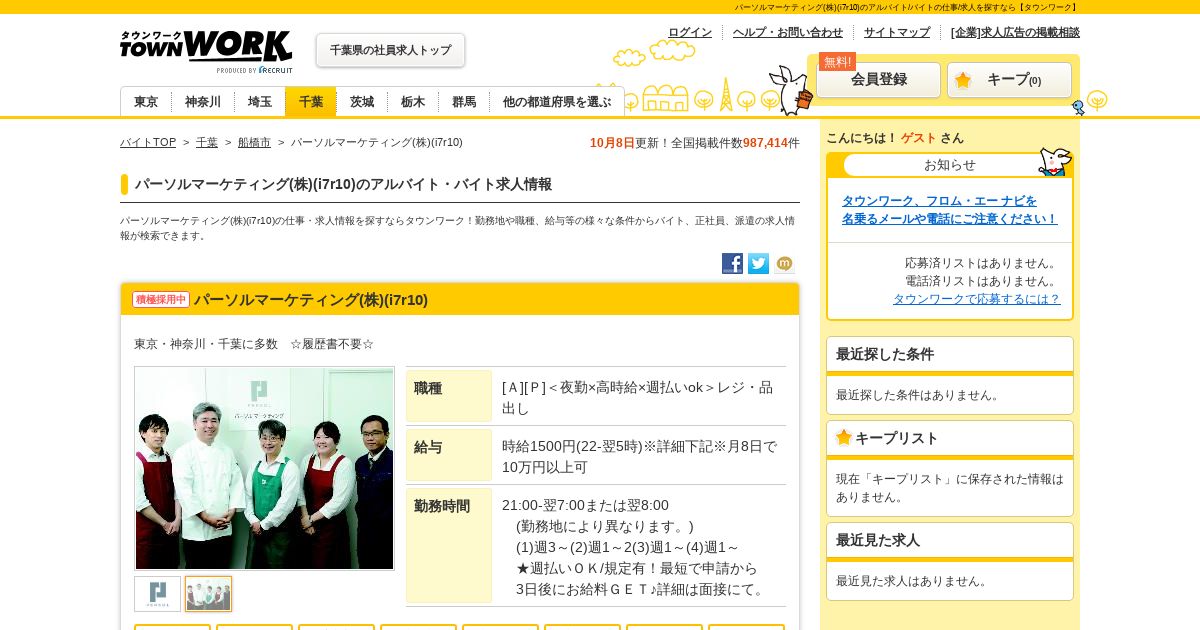Click the 積極採用中 badge
Image resolution: width=1200 pixels, height=630 pixels.
click(x=161, y=299)
